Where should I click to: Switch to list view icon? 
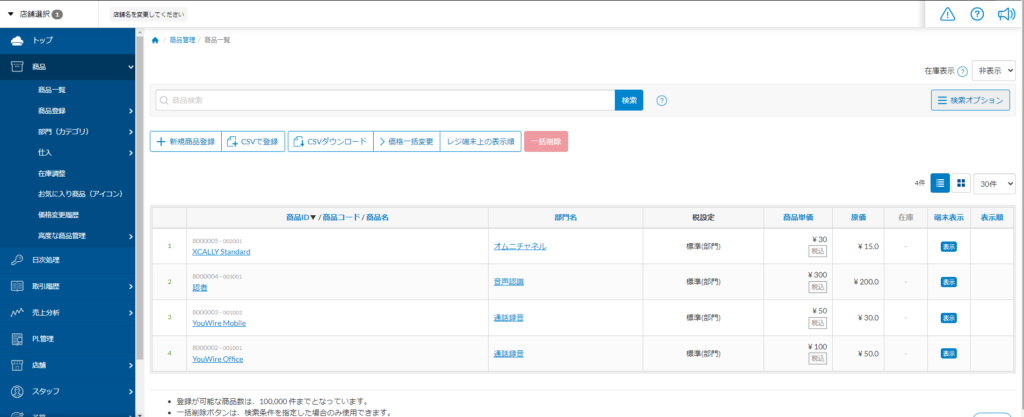(x=940, y=183)
